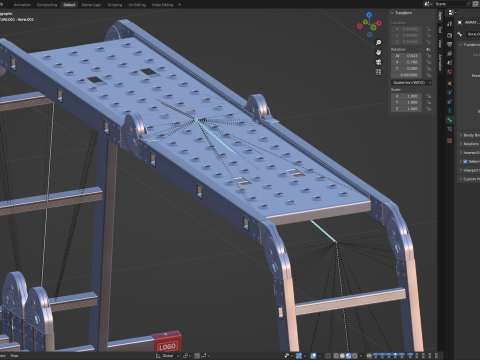This screenshot has height=360, width=480.
Task: Open the View Layer properties tab icon
Action: [x=449, y=53]
